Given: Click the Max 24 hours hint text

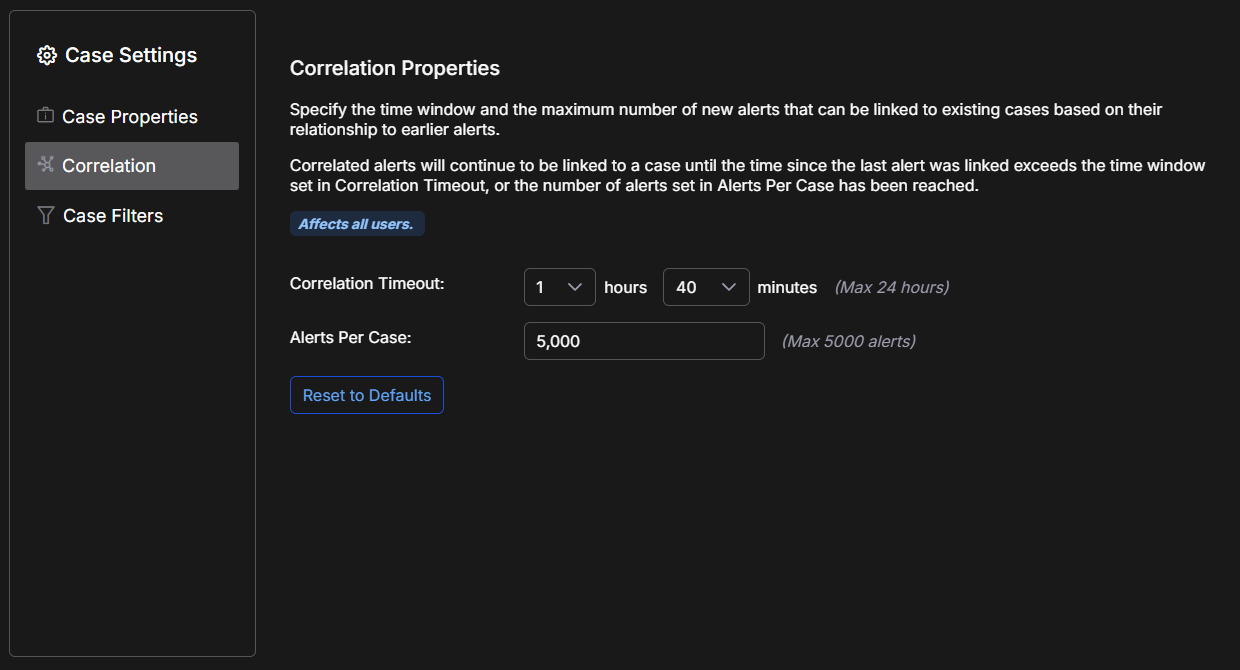Looking at the screenshot, I should point(891,287).
